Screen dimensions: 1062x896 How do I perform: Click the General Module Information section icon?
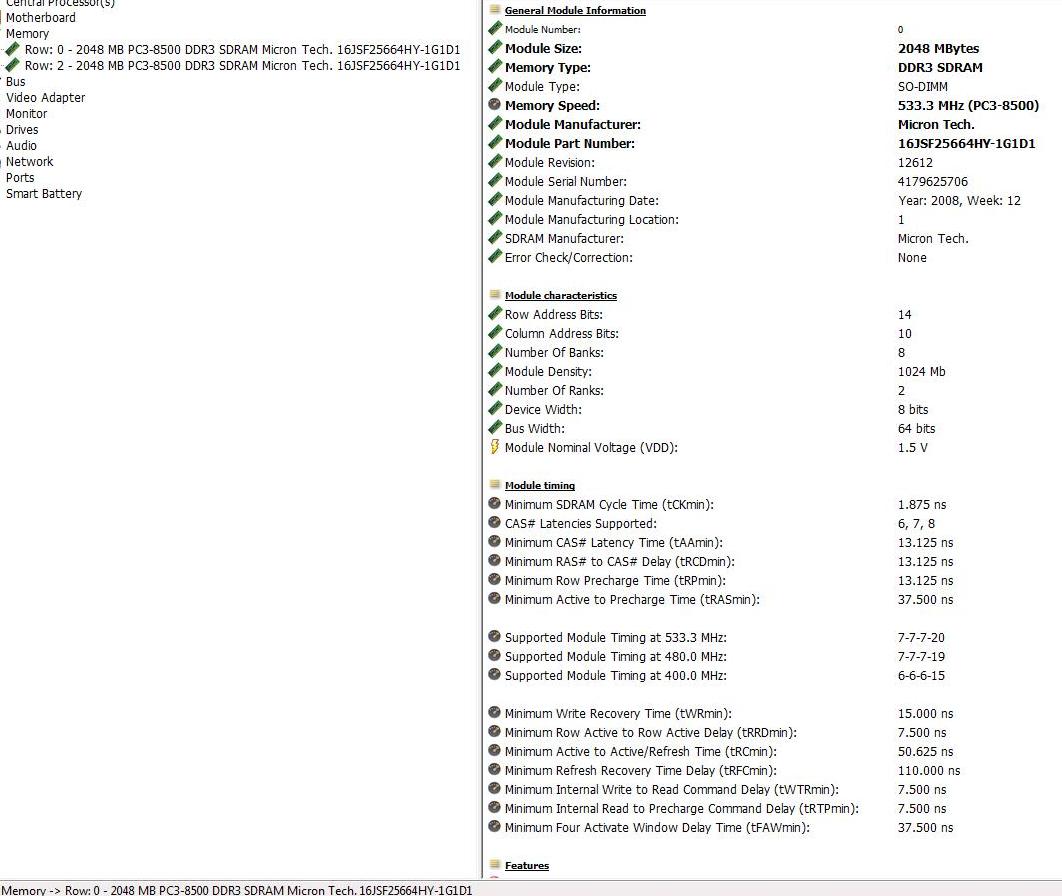(x=495, y=9)
